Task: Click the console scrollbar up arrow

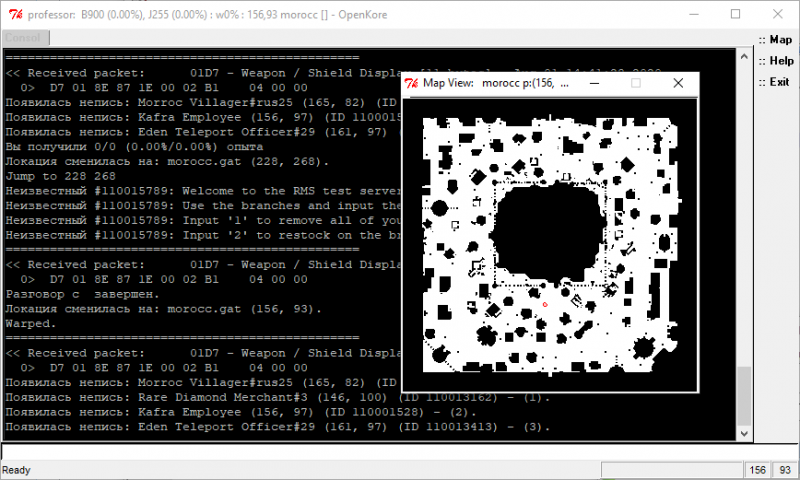Action: coord(744,56)
